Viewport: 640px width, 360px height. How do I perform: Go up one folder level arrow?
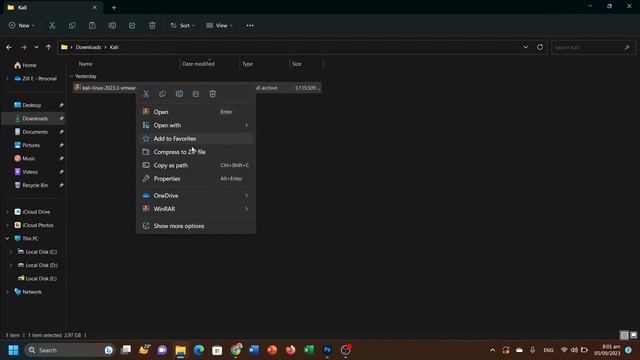[49, 47]
